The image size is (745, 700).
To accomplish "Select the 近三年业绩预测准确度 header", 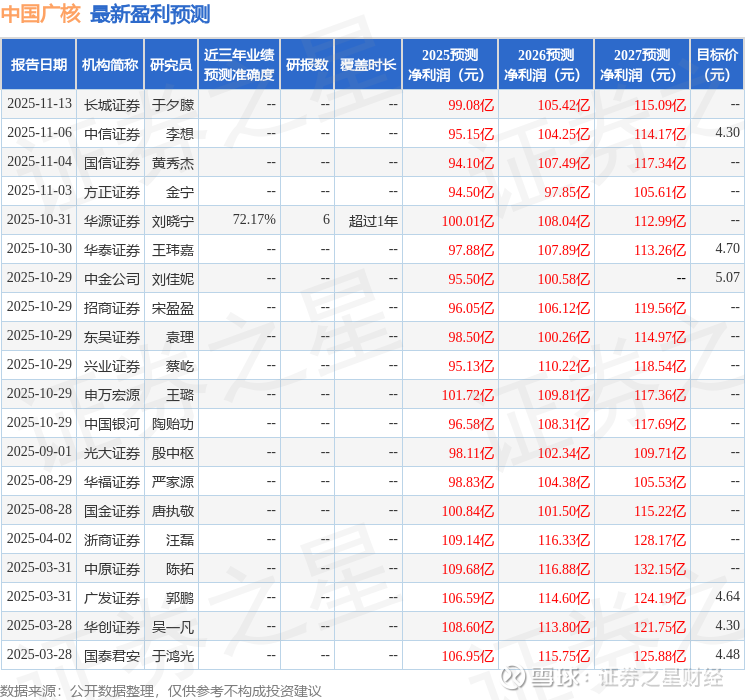I will pyautogui.click(x=239, y=65).
